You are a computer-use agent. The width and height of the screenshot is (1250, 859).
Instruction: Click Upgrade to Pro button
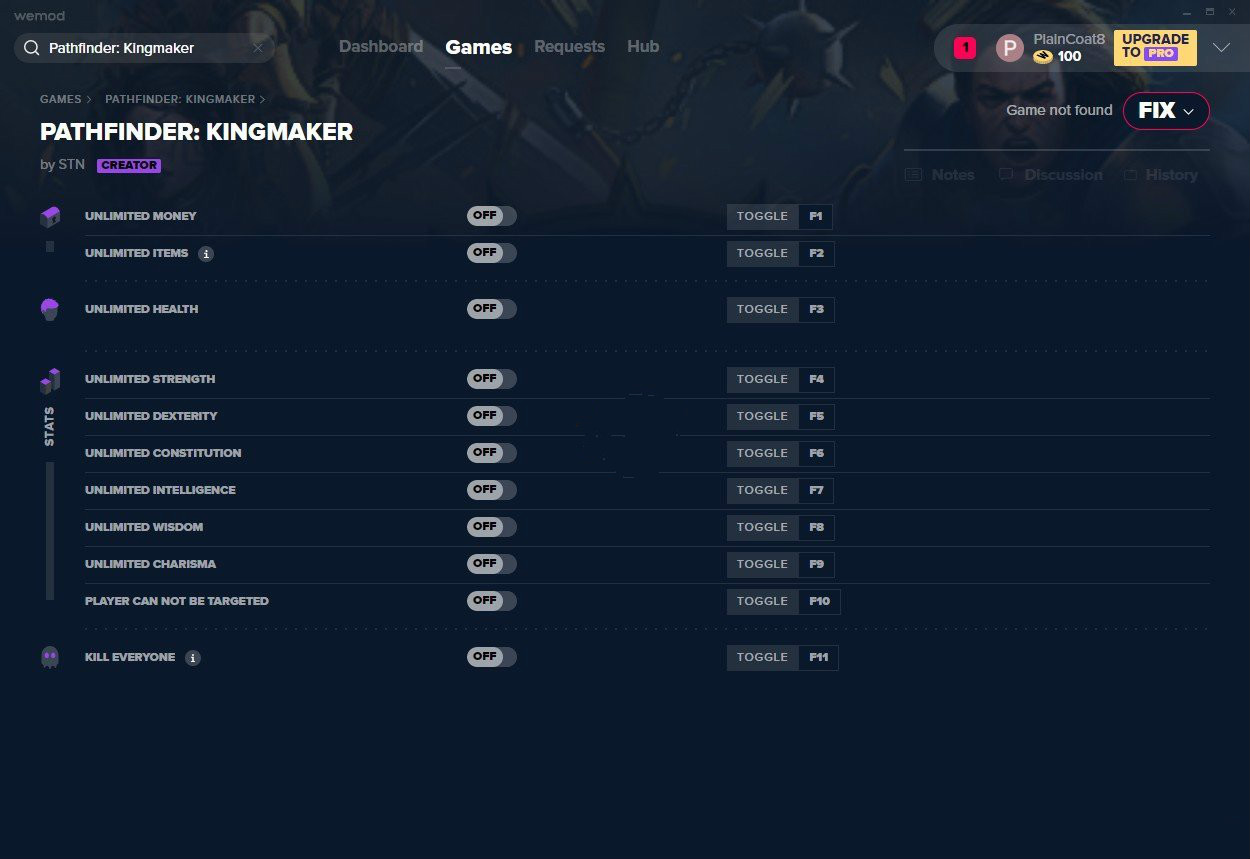pyautogui.click(x=1155, y=47)
